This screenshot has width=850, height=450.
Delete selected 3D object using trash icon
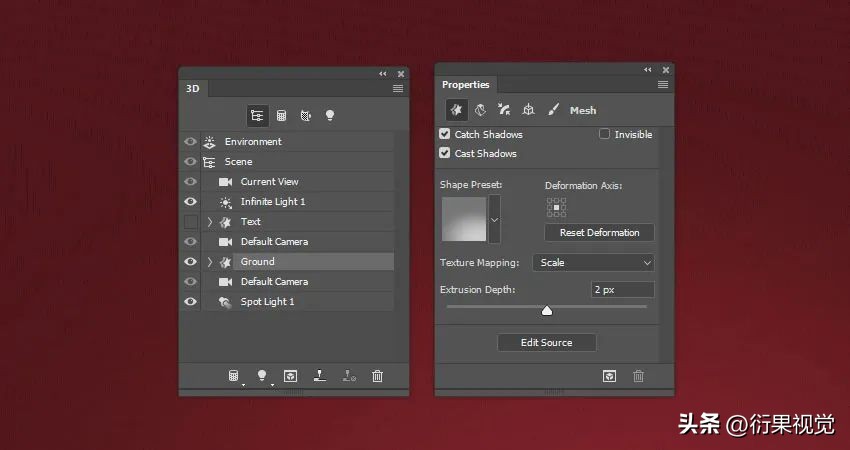click(x=377, y=376)
